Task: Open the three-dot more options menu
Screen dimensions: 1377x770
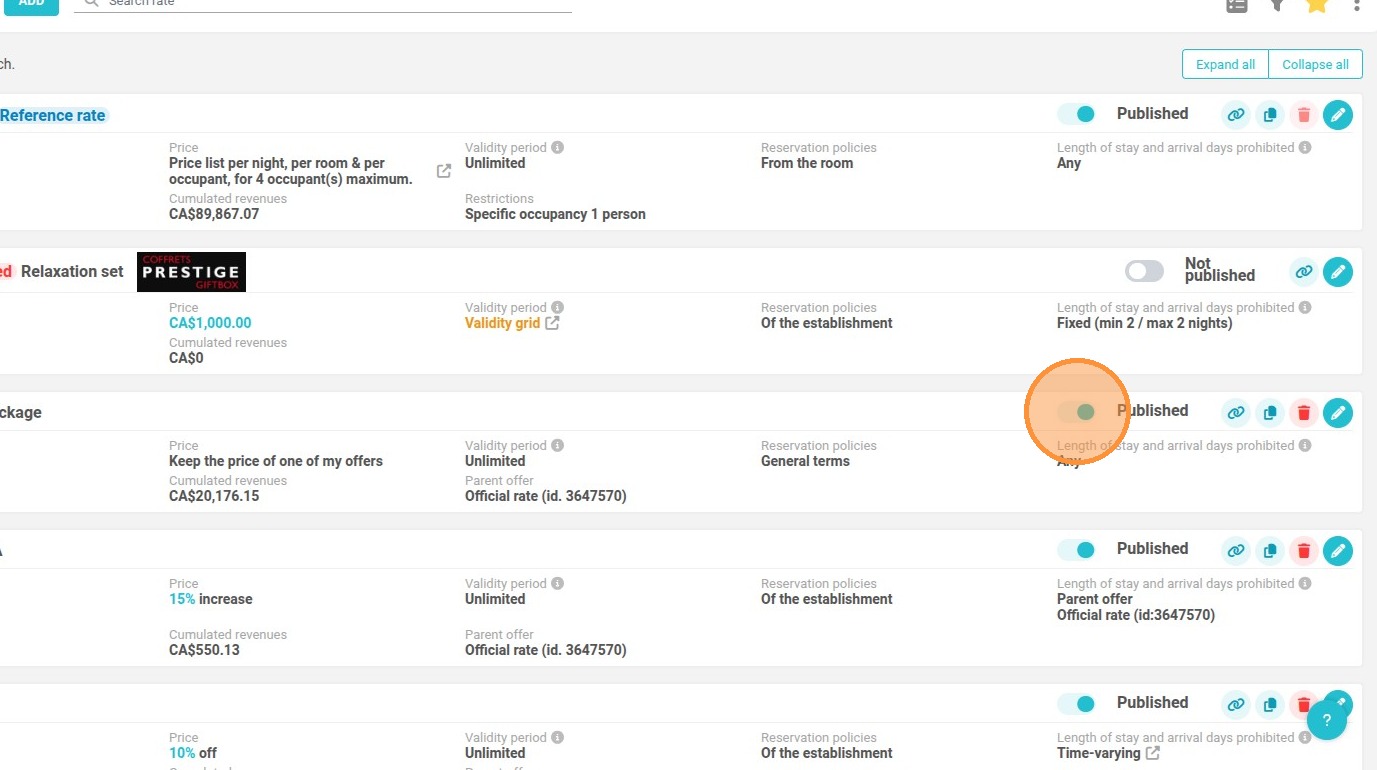Action: pyautogui.click(x=1356, y=4)
